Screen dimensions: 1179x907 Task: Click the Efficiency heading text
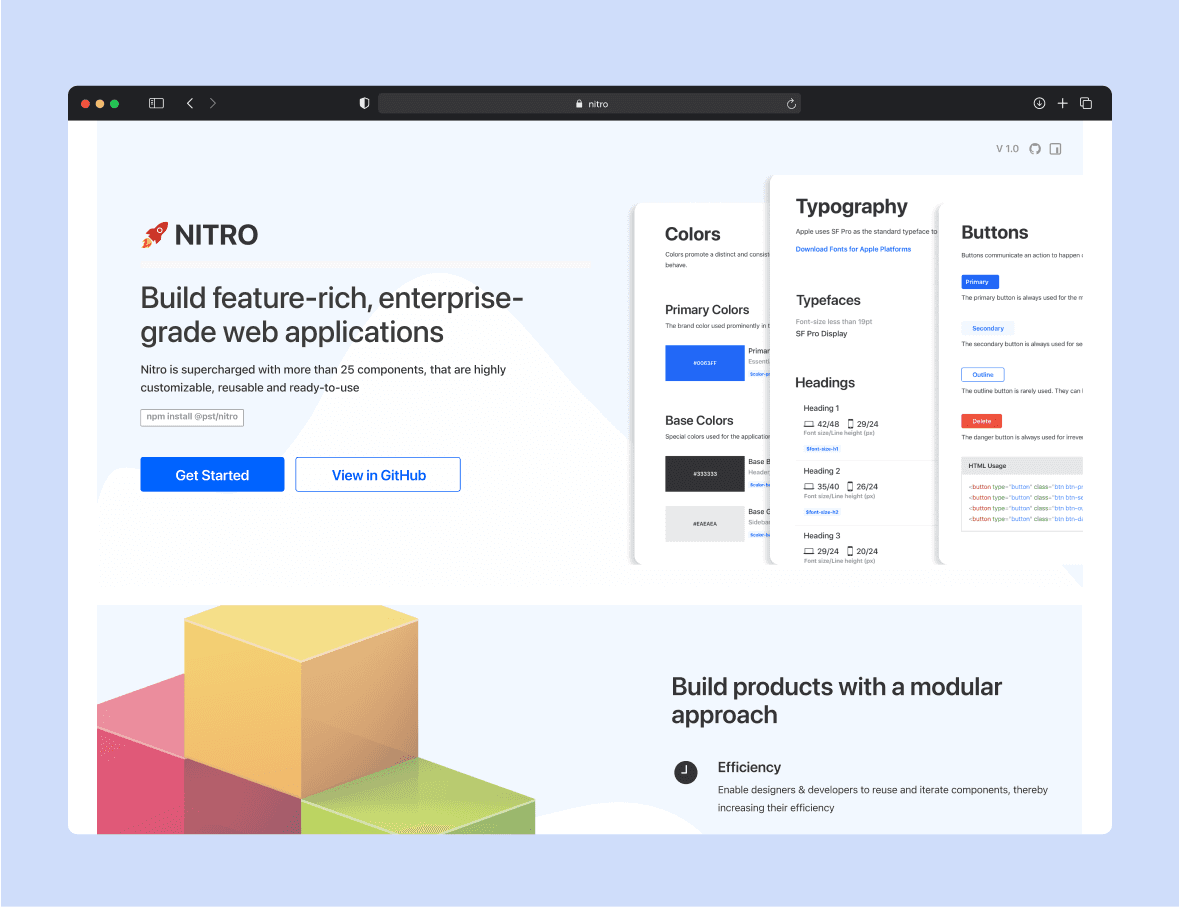coord(749,767)
